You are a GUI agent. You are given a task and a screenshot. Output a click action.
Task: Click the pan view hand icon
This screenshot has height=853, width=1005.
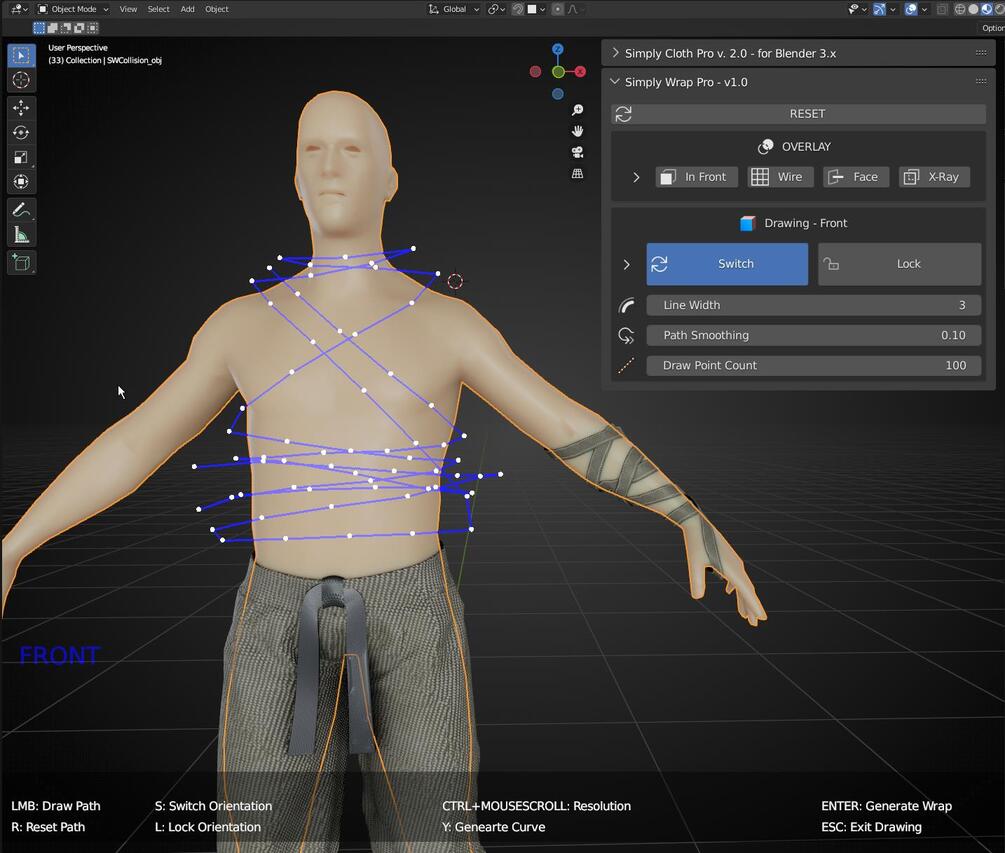[577, 131]
